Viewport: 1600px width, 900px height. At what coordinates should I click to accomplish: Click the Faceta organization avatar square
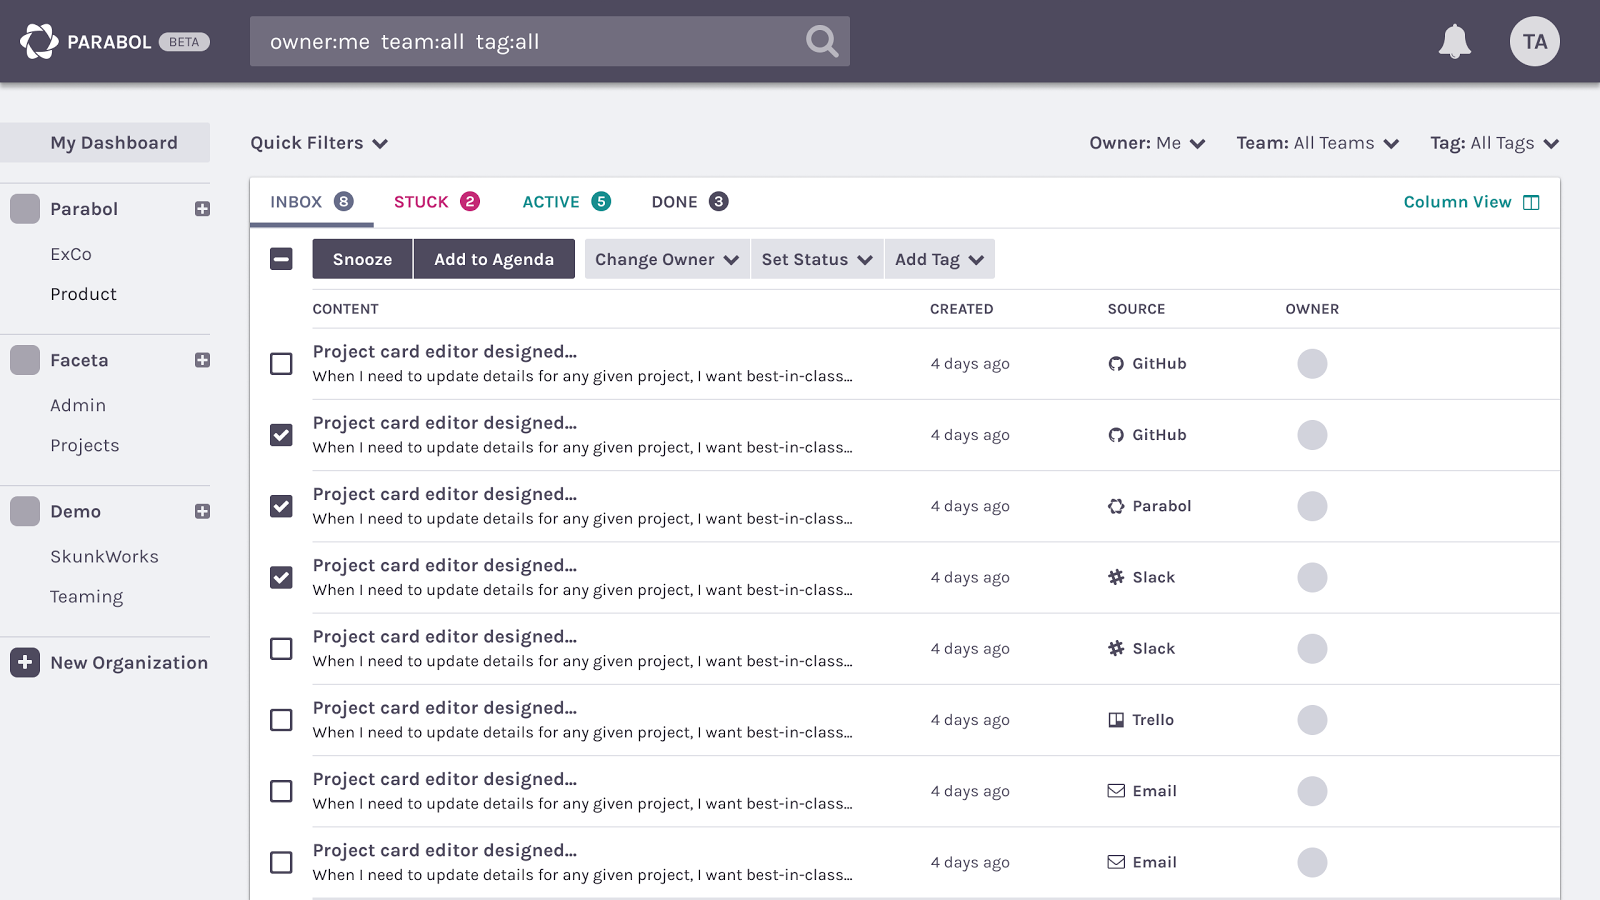[25, 360]
